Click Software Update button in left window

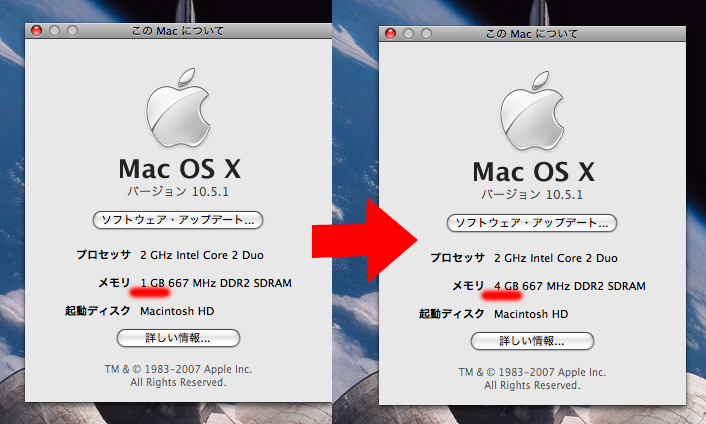178,220
